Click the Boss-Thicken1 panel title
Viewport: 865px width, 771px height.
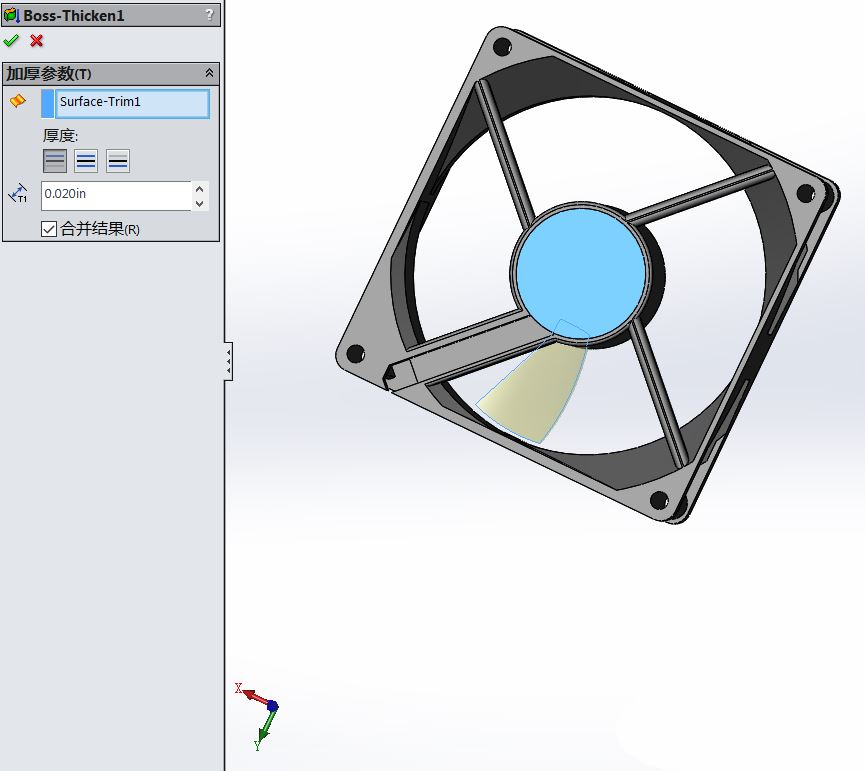coord(74,15)
